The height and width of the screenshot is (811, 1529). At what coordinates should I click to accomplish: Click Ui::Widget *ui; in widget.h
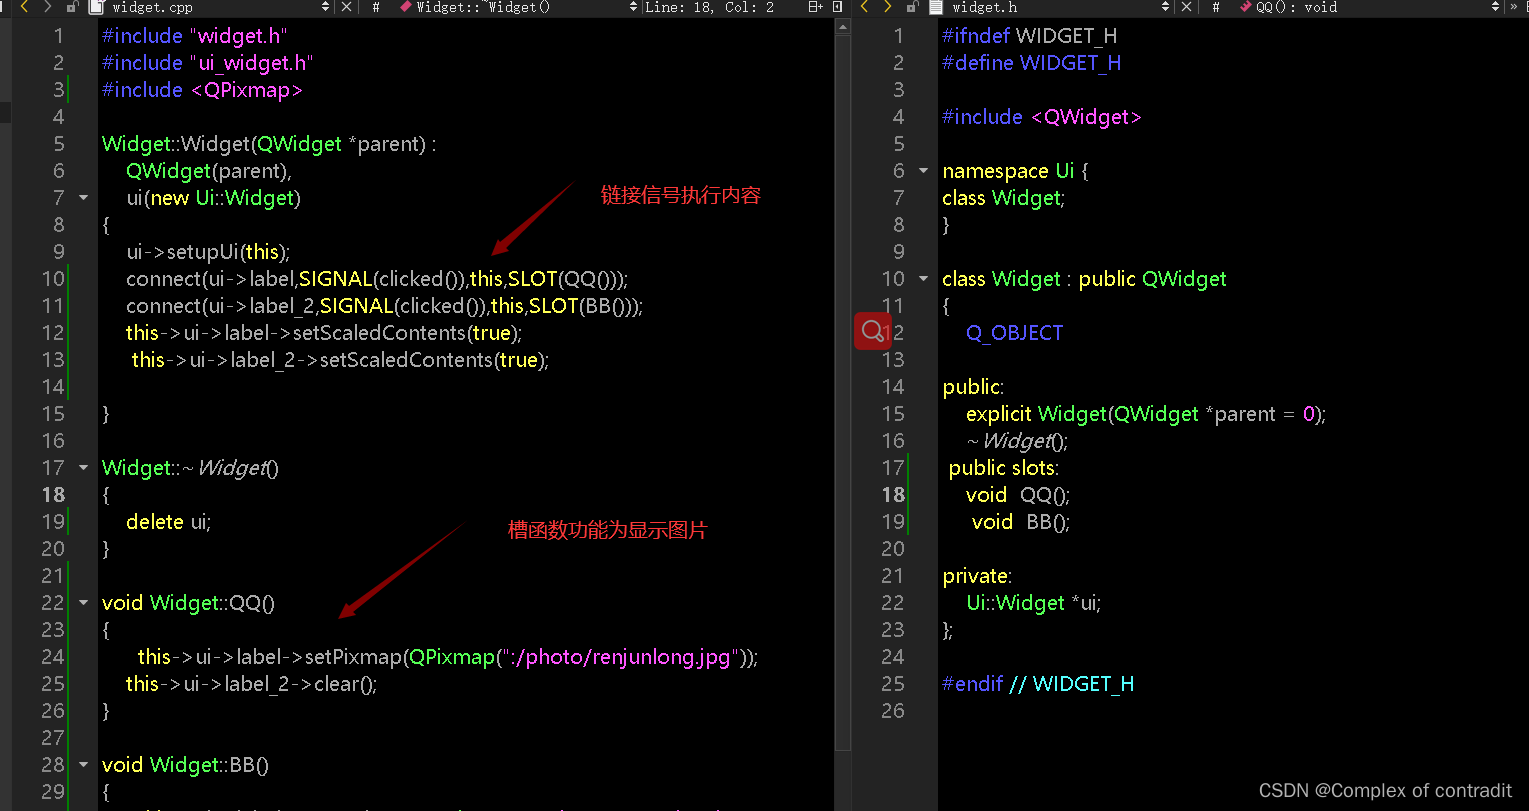[x=1034, y=602]
